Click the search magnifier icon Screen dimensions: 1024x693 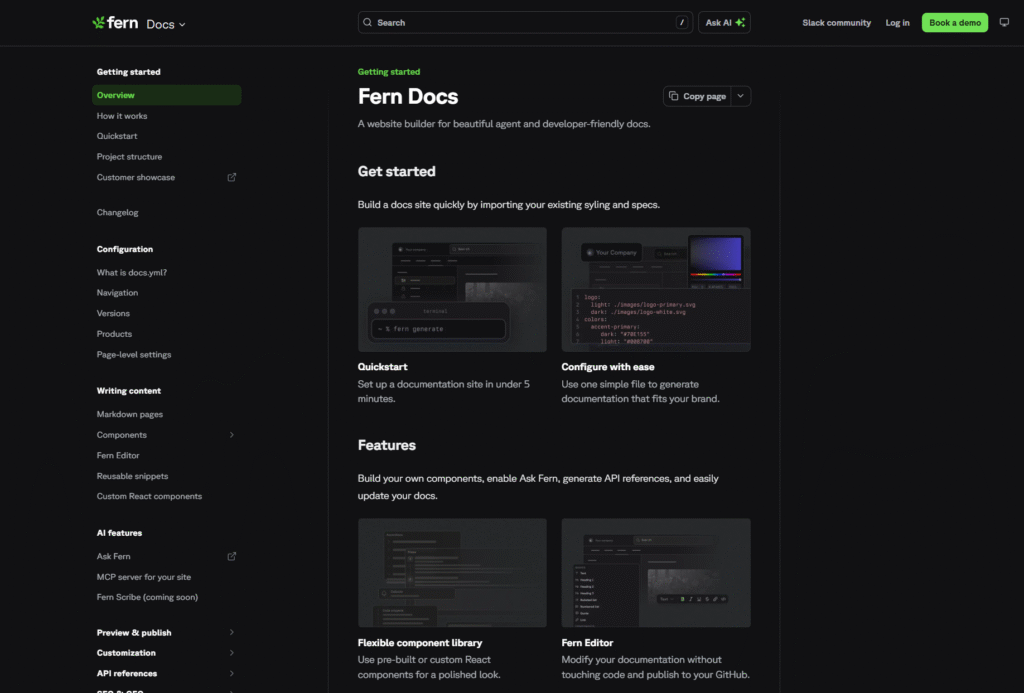(368, 23)
